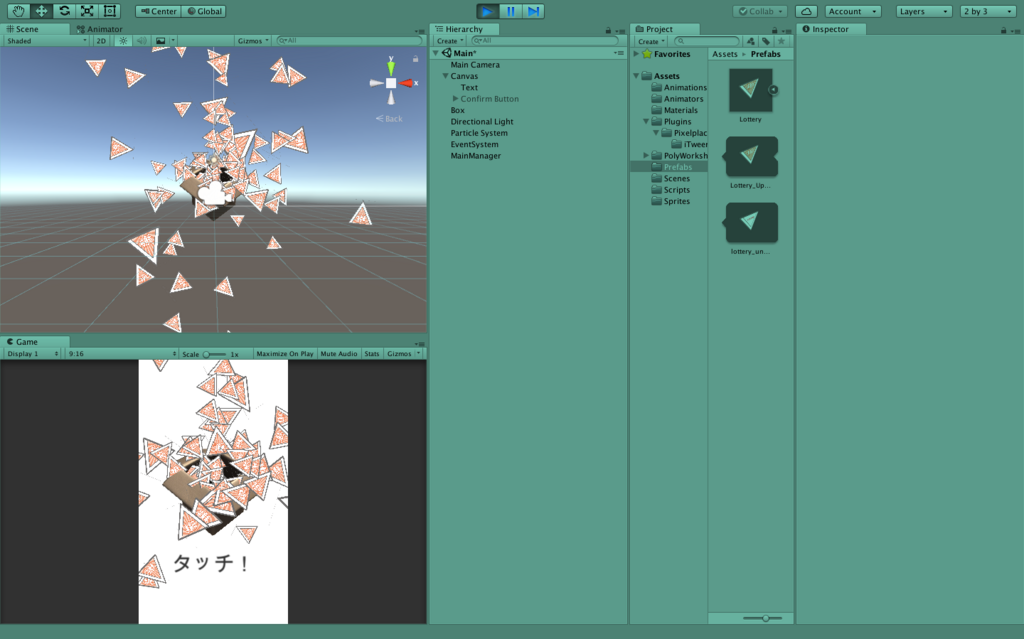Adjust the Game view Scale slider
Image resolution: width=1024 pixels, height=639 pixels.
coord(214,354)
